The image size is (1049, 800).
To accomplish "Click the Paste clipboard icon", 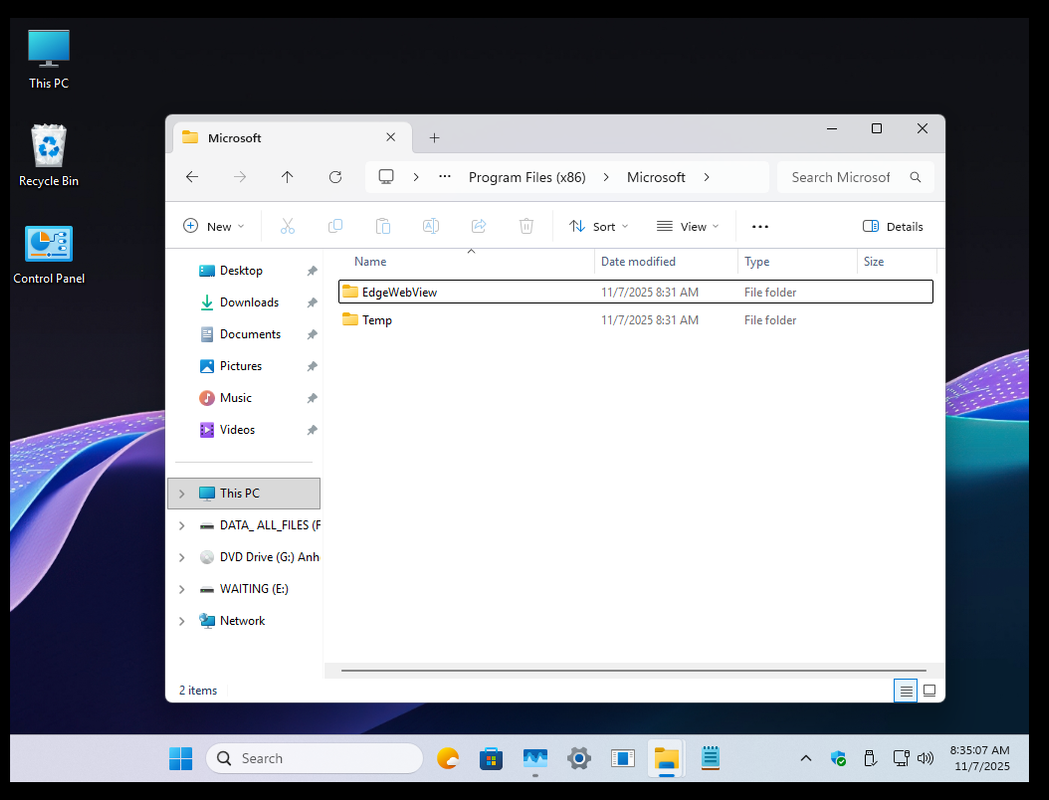I will pyautogui.click(x=383, y=226).
